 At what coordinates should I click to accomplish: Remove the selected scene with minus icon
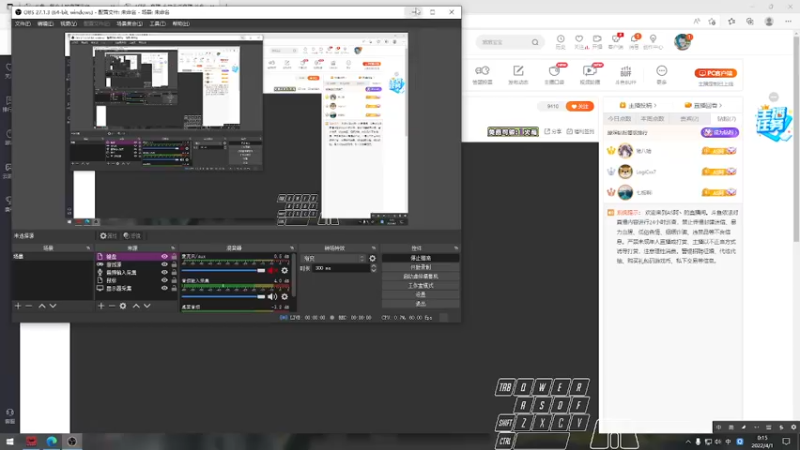pyautogui.click(x=29, y=306)
